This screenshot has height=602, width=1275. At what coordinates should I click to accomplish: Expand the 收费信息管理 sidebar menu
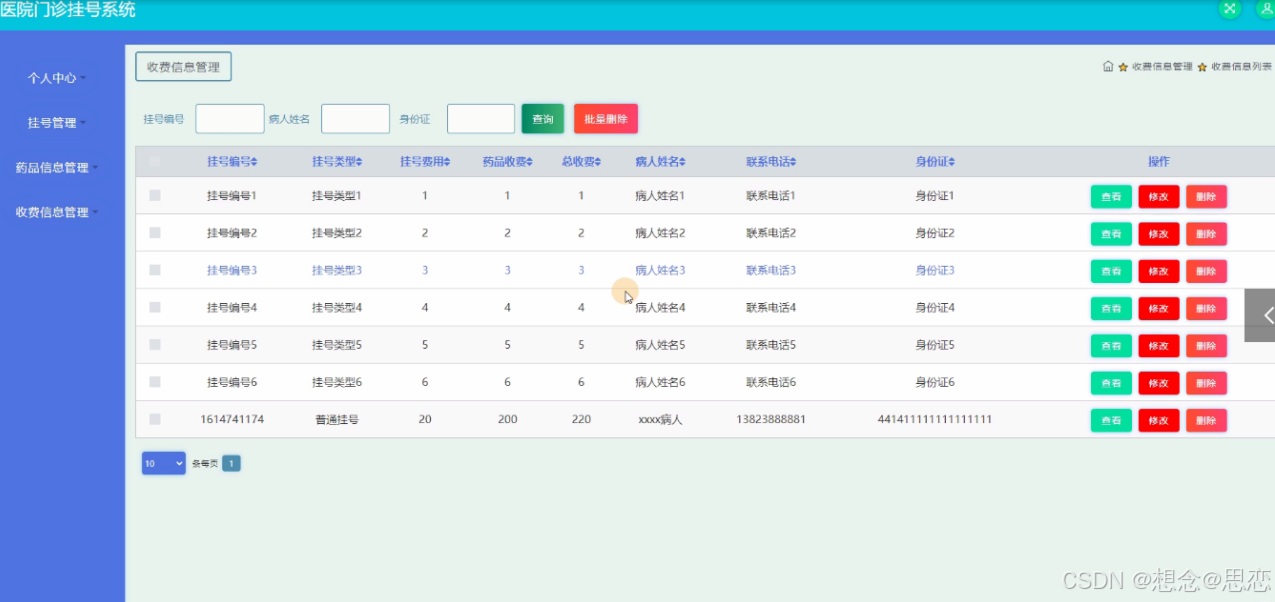pyautogui.click(x=56, y=212)
